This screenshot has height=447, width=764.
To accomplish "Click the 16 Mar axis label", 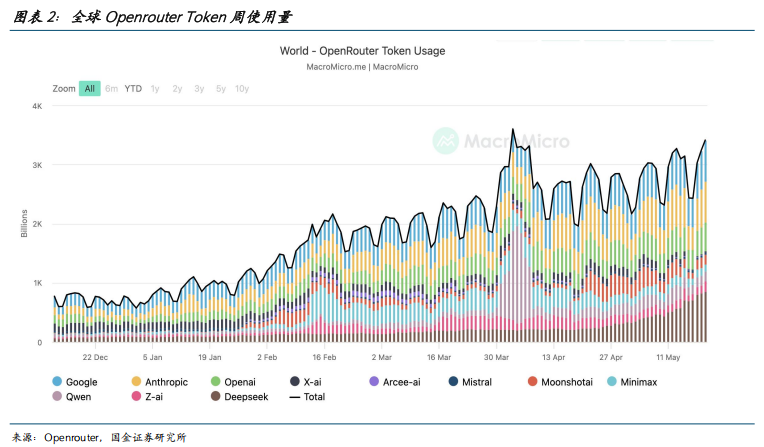I will (439, 357).
